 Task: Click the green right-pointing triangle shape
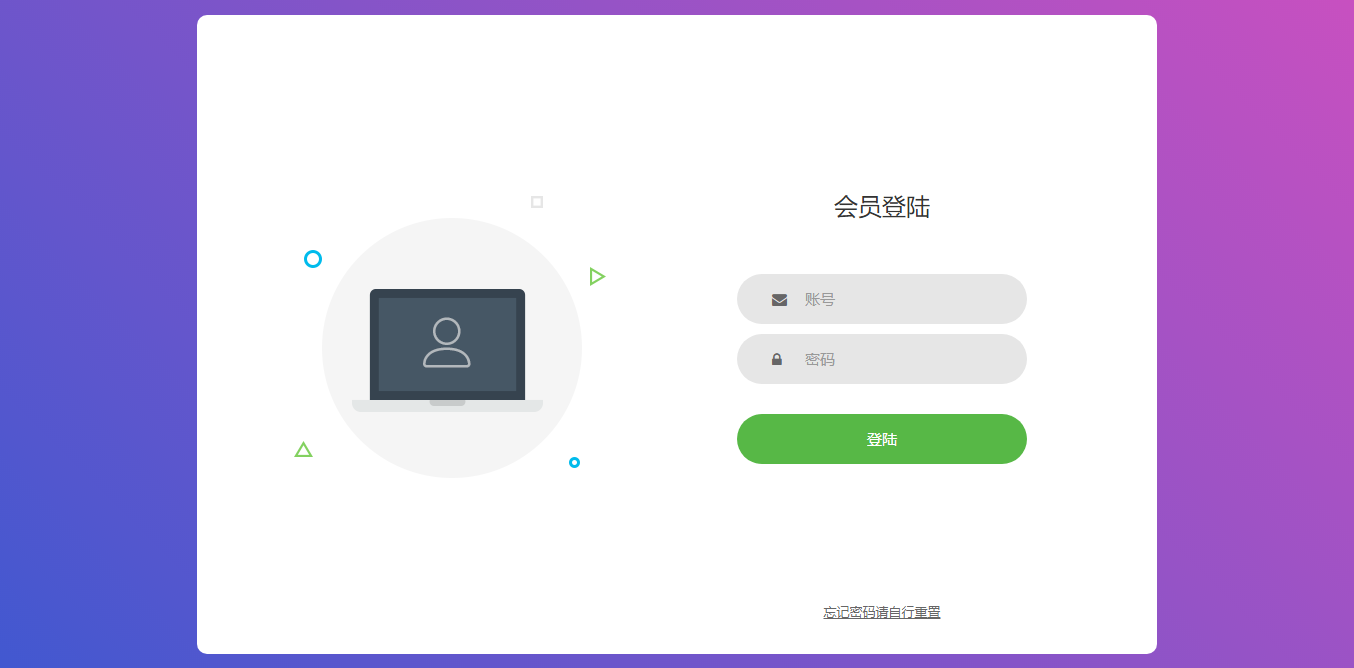pos(597,276)
